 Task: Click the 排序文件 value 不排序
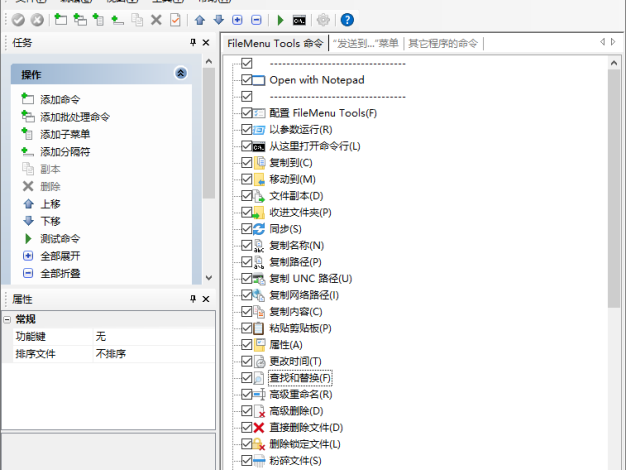click(x=154, y=354)
